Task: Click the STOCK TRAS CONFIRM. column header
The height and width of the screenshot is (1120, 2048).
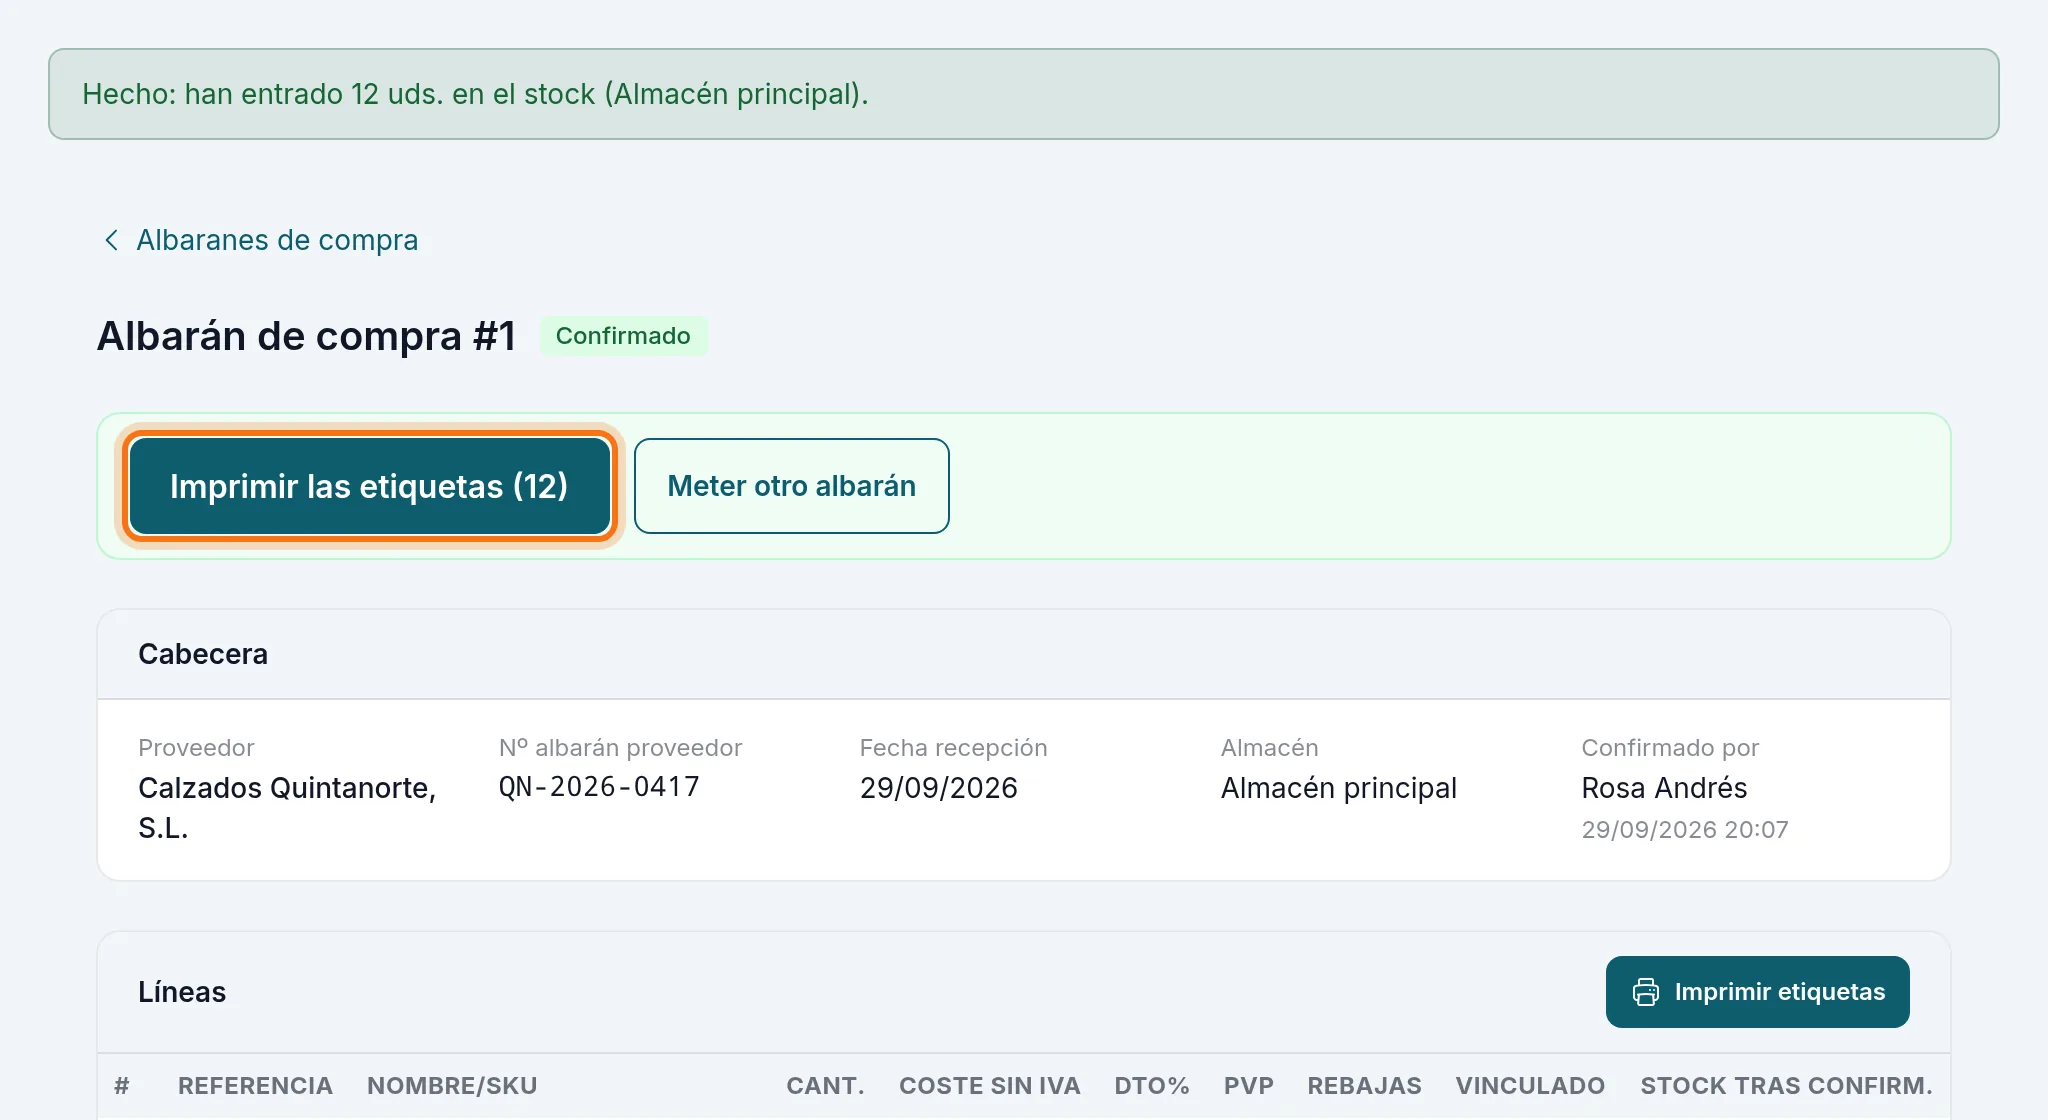Action: pos(1786,1086)
